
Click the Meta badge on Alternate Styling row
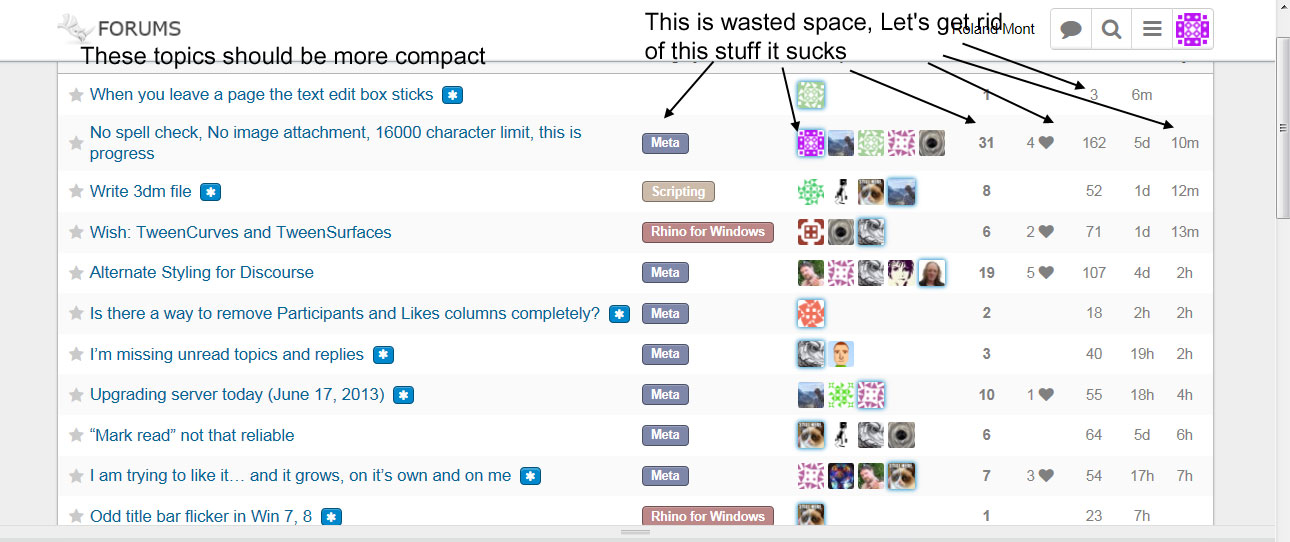click(665, 272)
